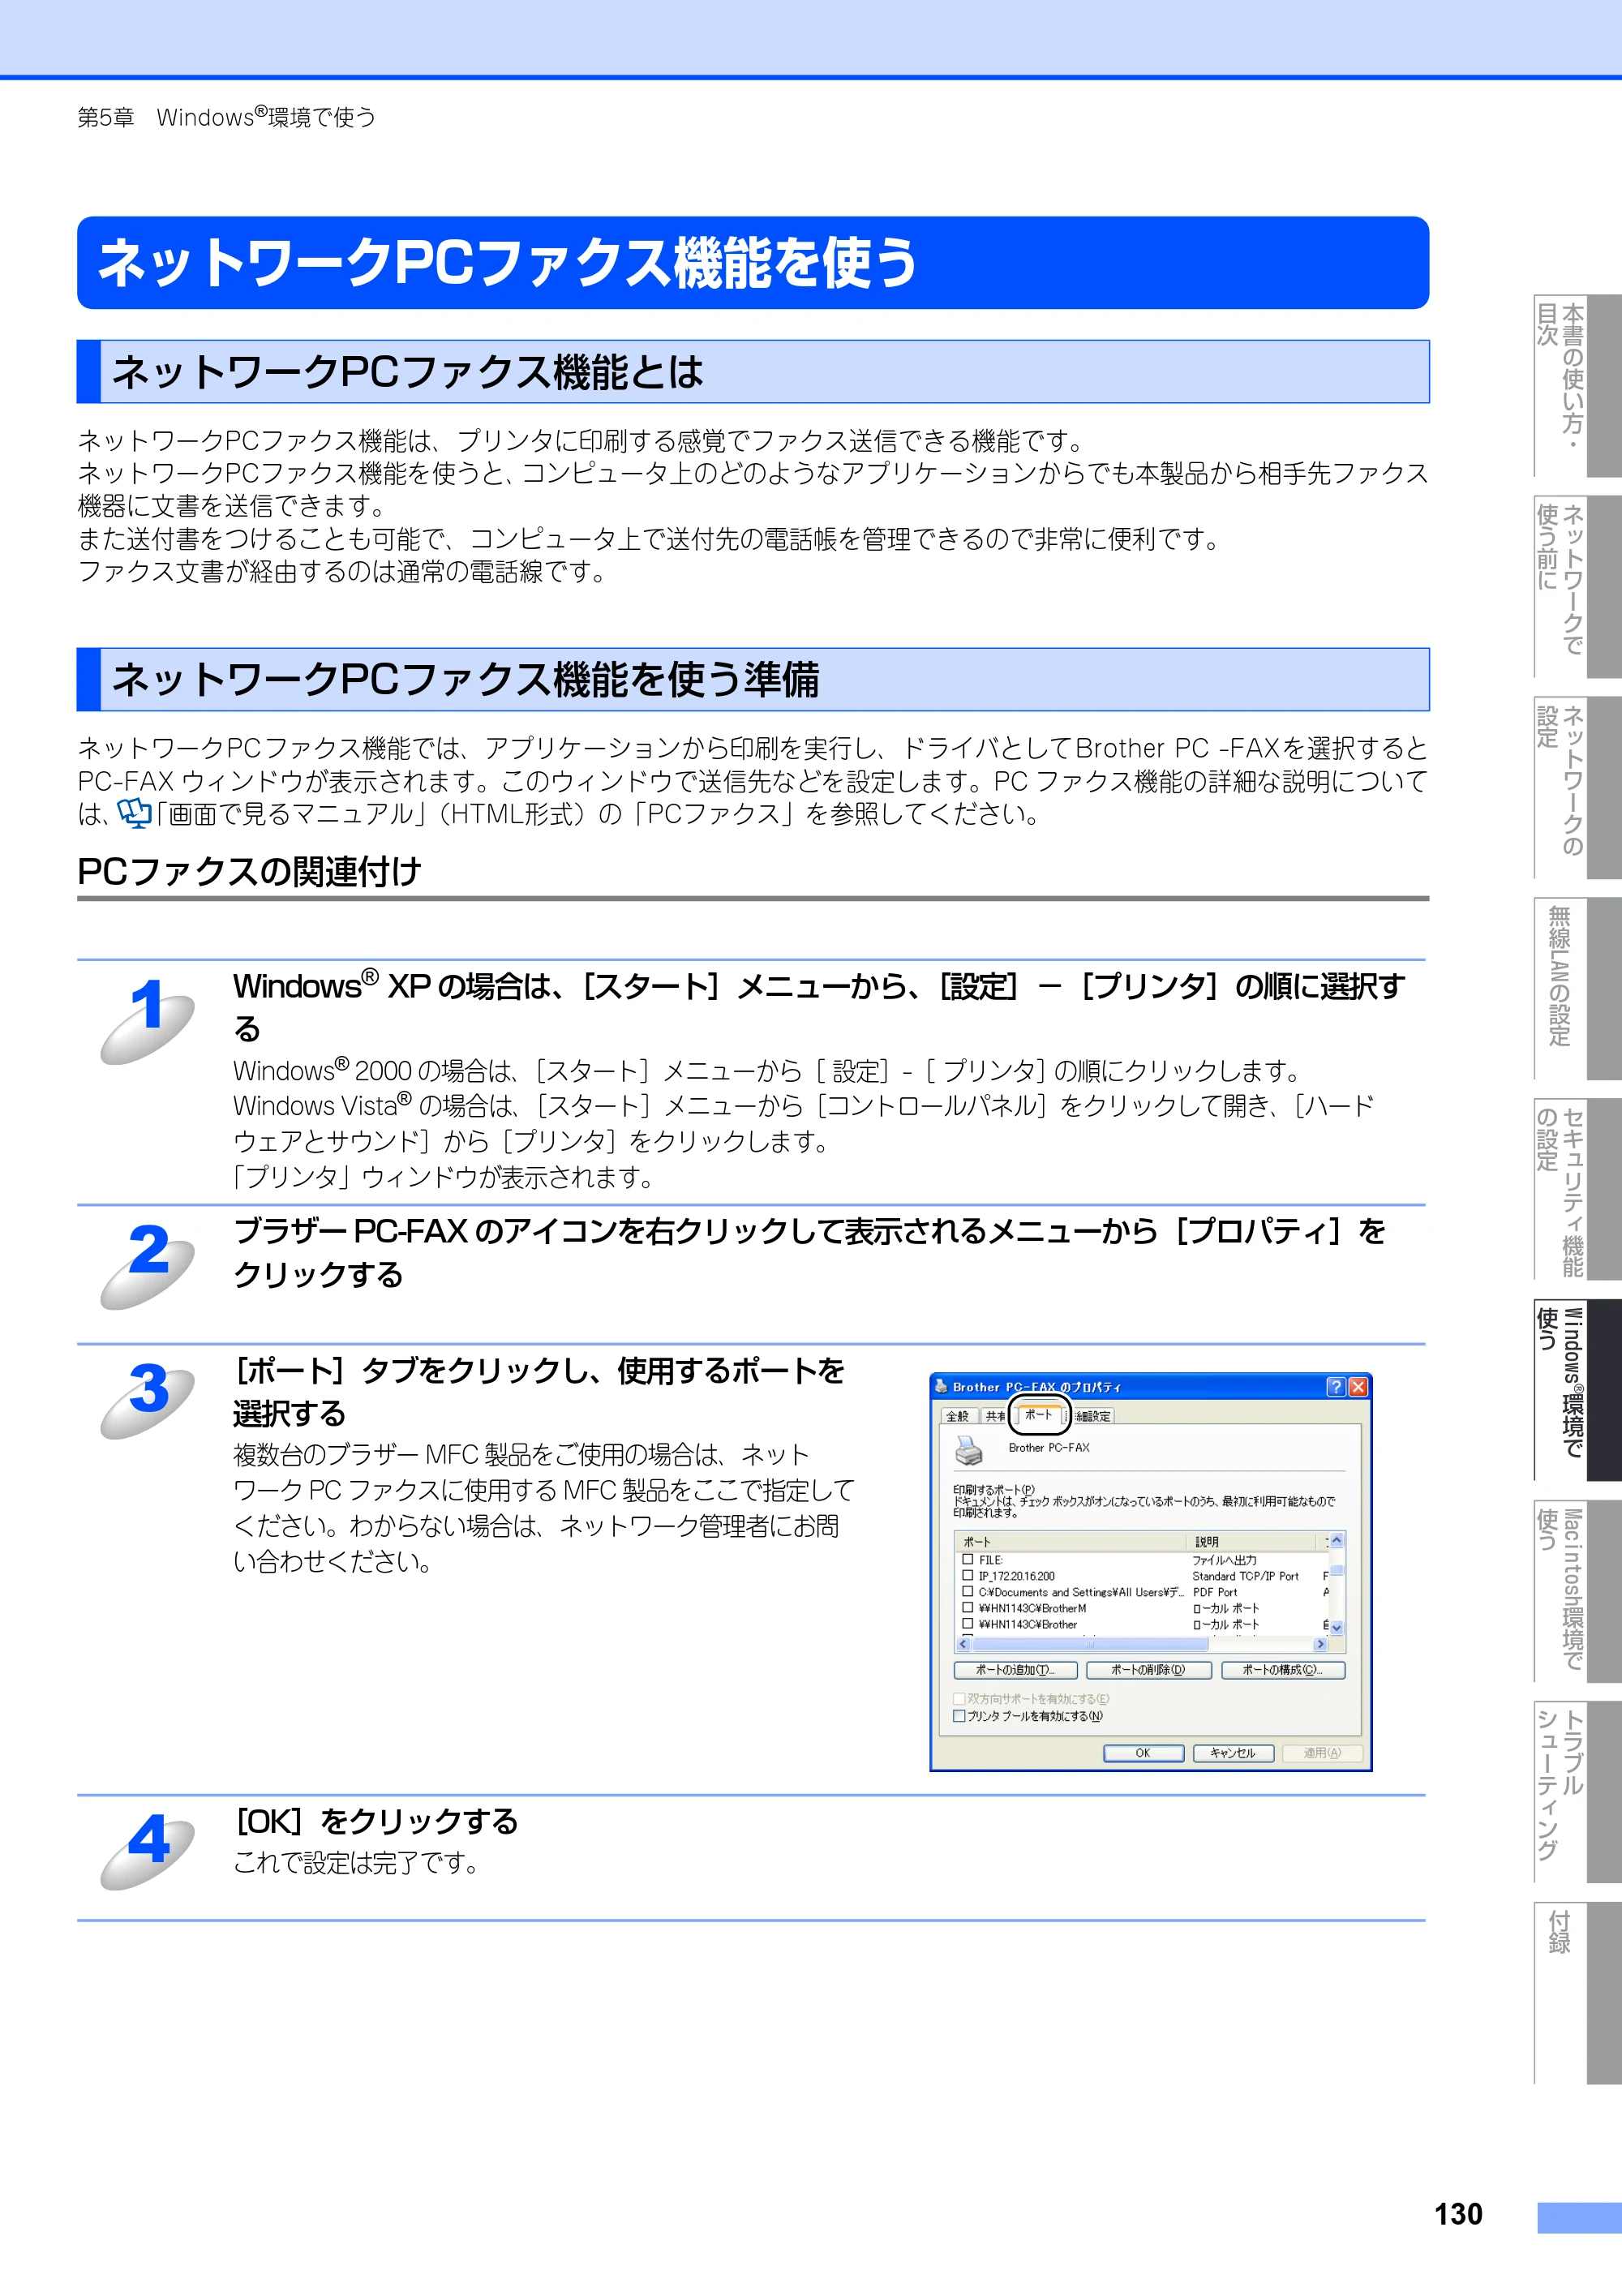Click the help question mark button in the dialog
This screenshot has width=1622, height=2296.
coord(1336,1386)
